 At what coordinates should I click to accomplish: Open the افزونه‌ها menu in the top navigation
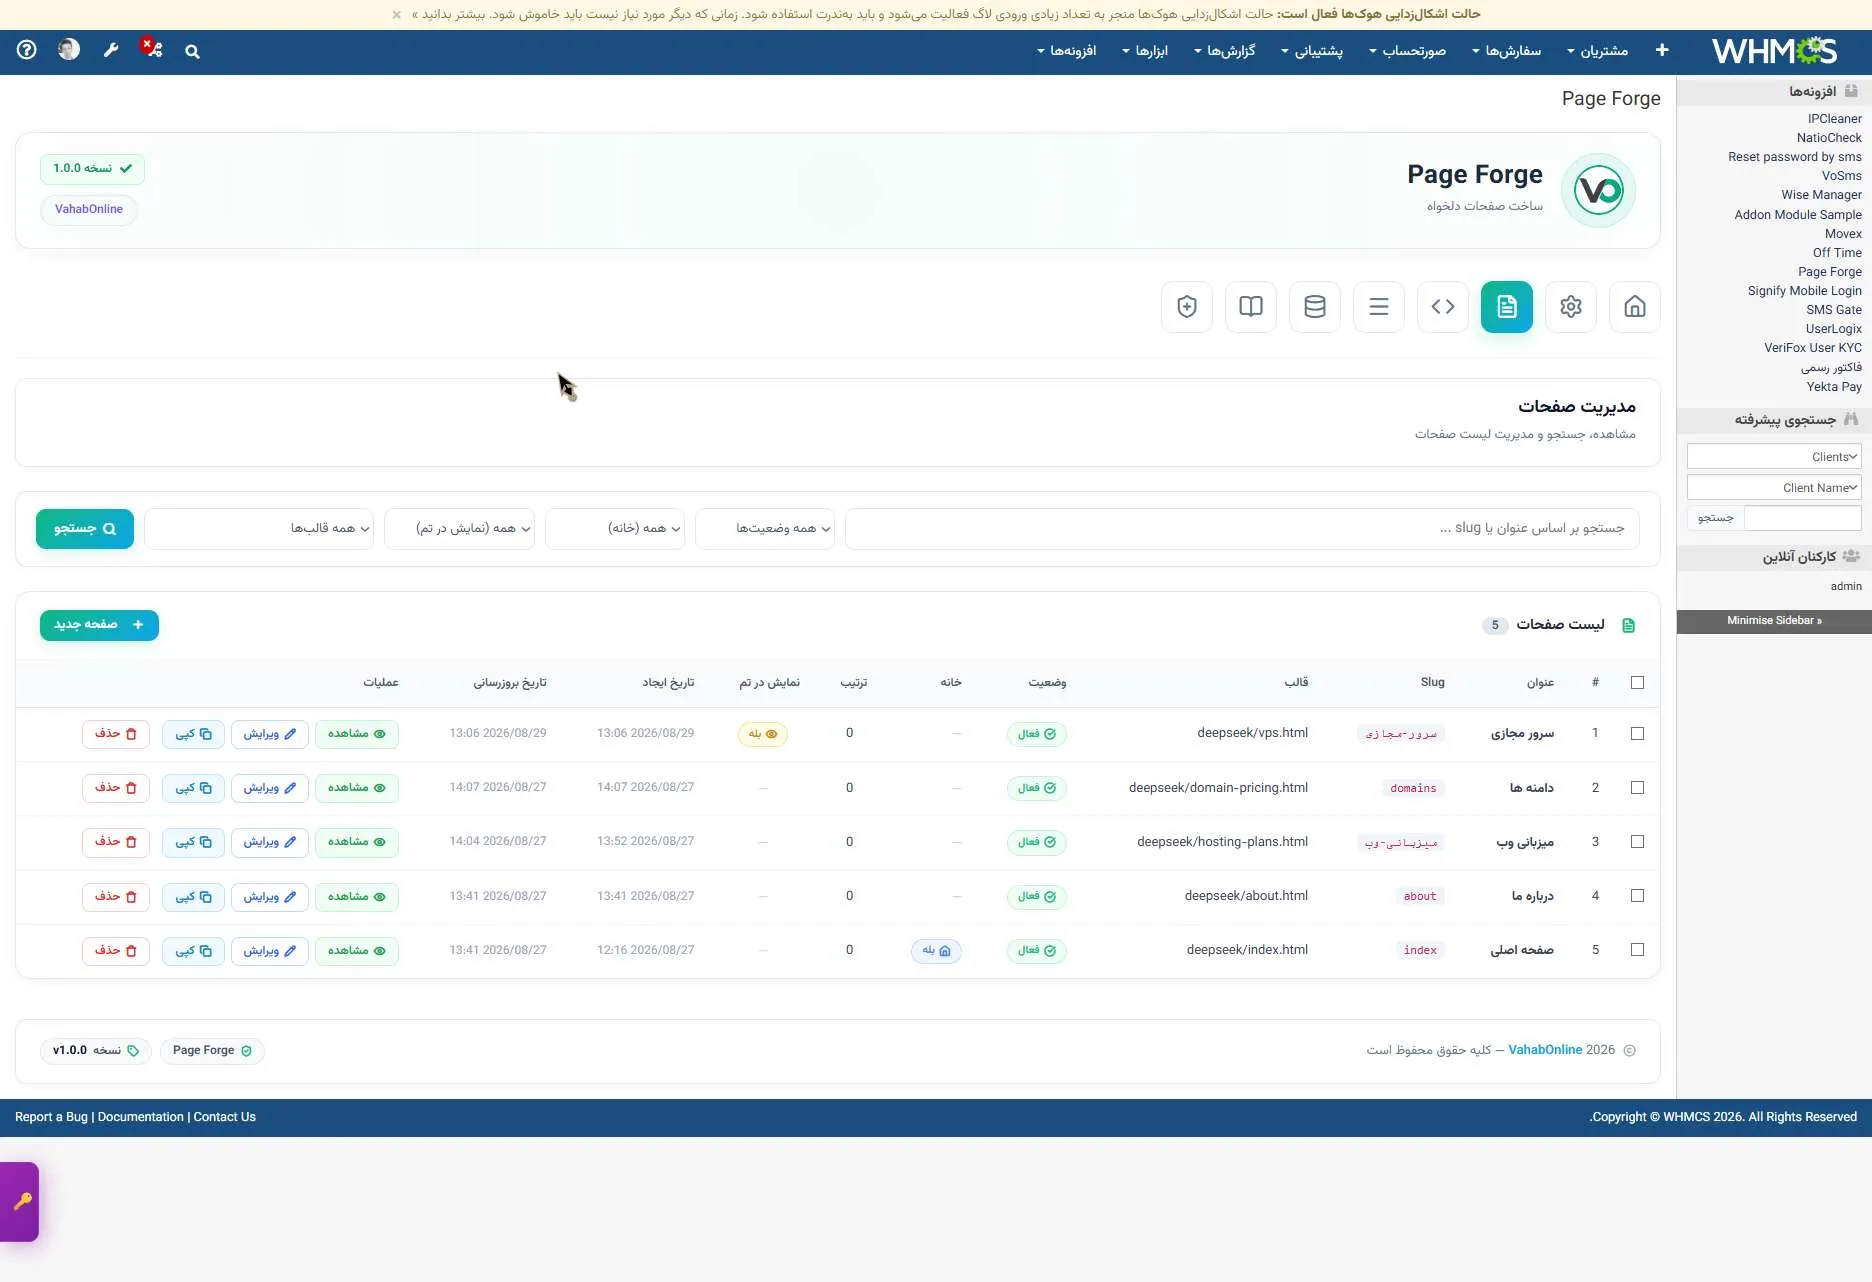pos(1066,51)
